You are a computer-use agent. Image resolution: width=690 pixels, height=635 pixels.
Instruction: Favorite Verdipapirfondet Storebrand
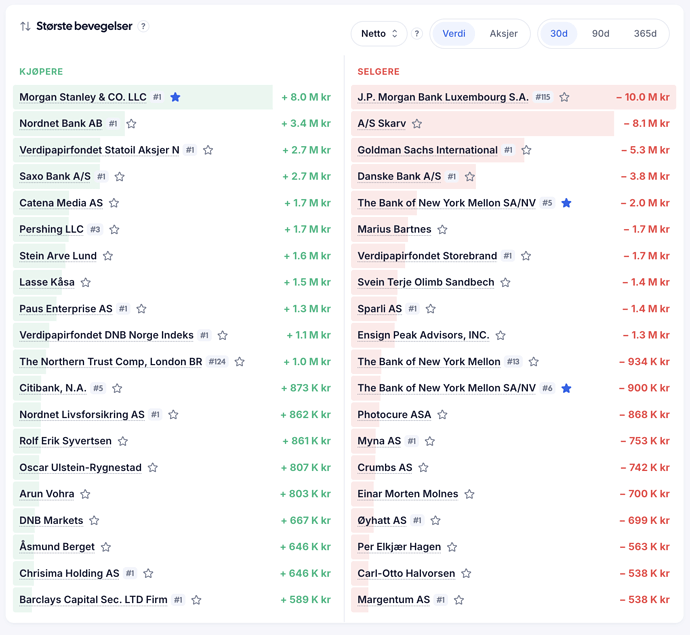[526, 256]
